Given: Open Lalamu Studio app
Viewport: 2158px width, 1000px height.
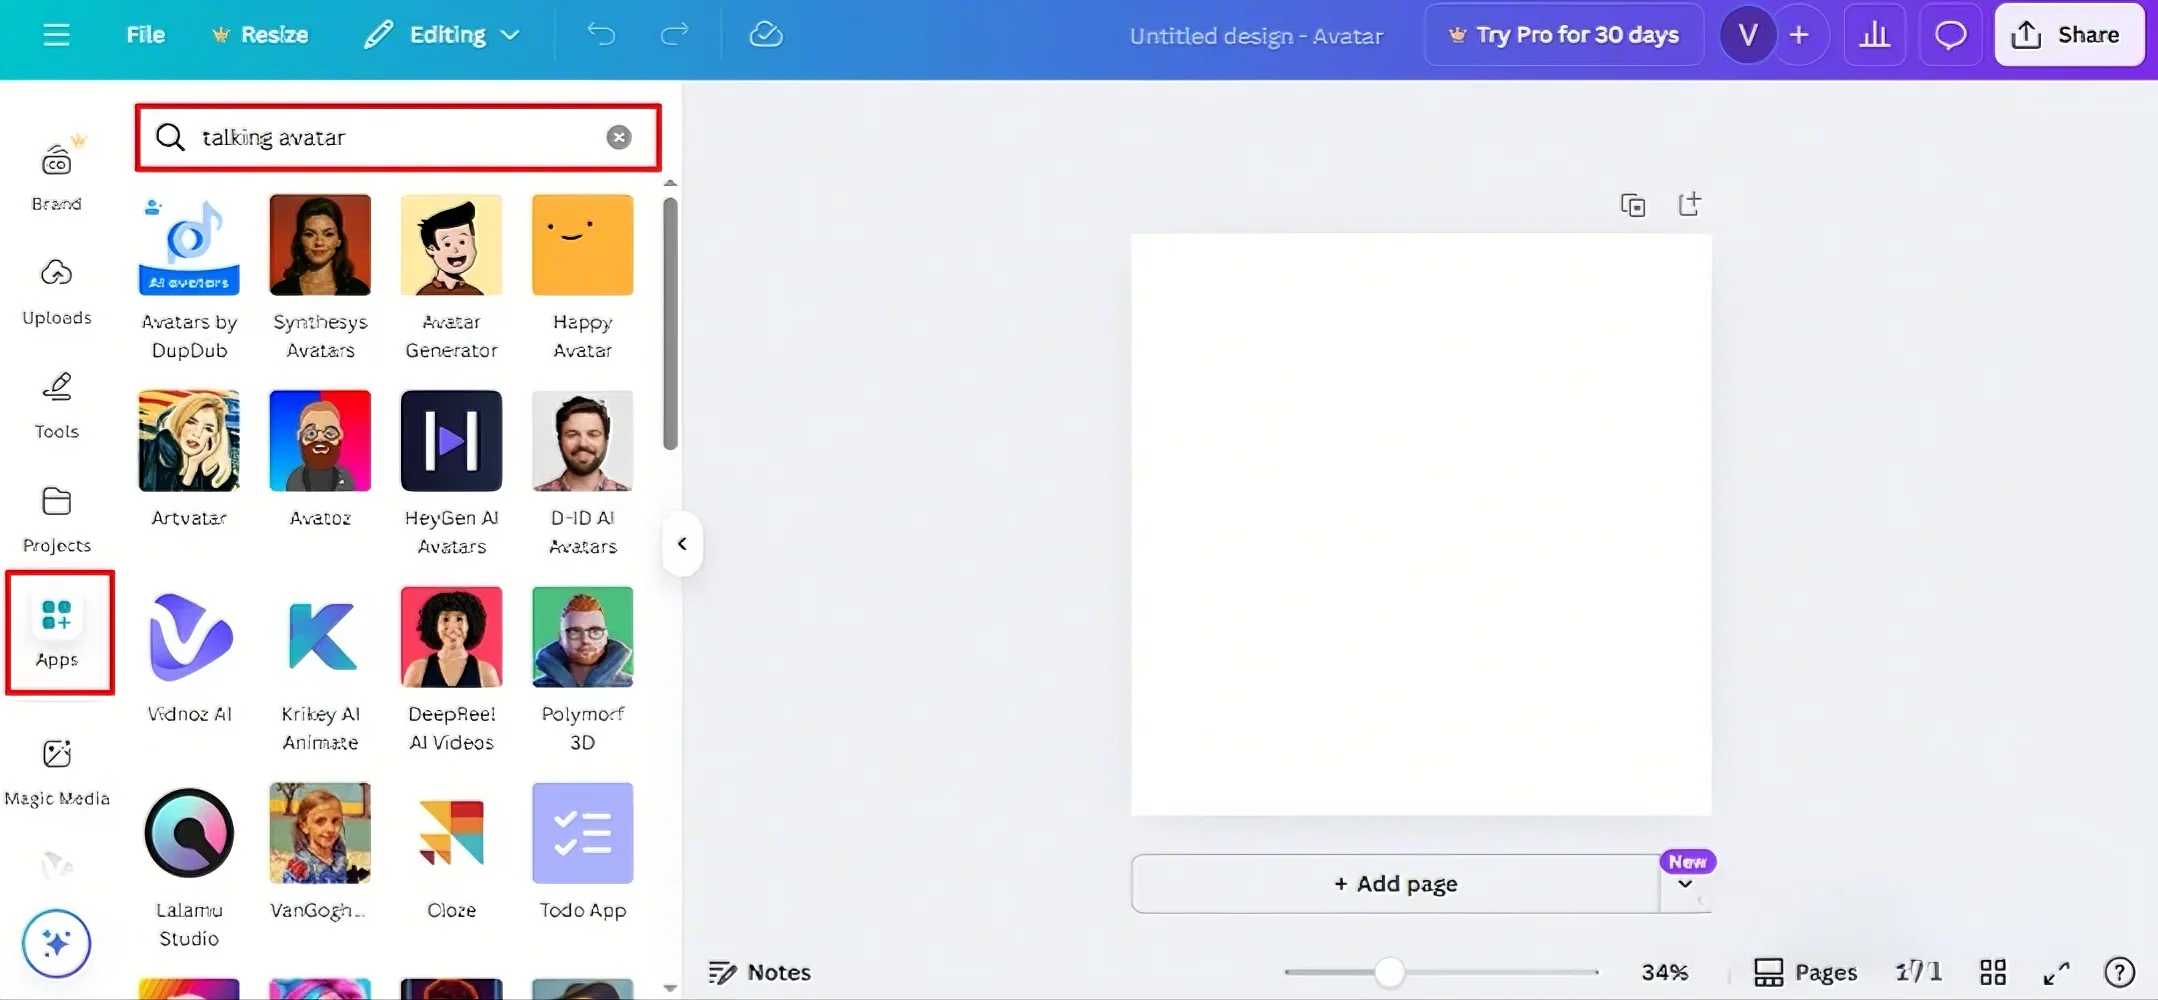Looking at the screenshot, I should 189,866.
